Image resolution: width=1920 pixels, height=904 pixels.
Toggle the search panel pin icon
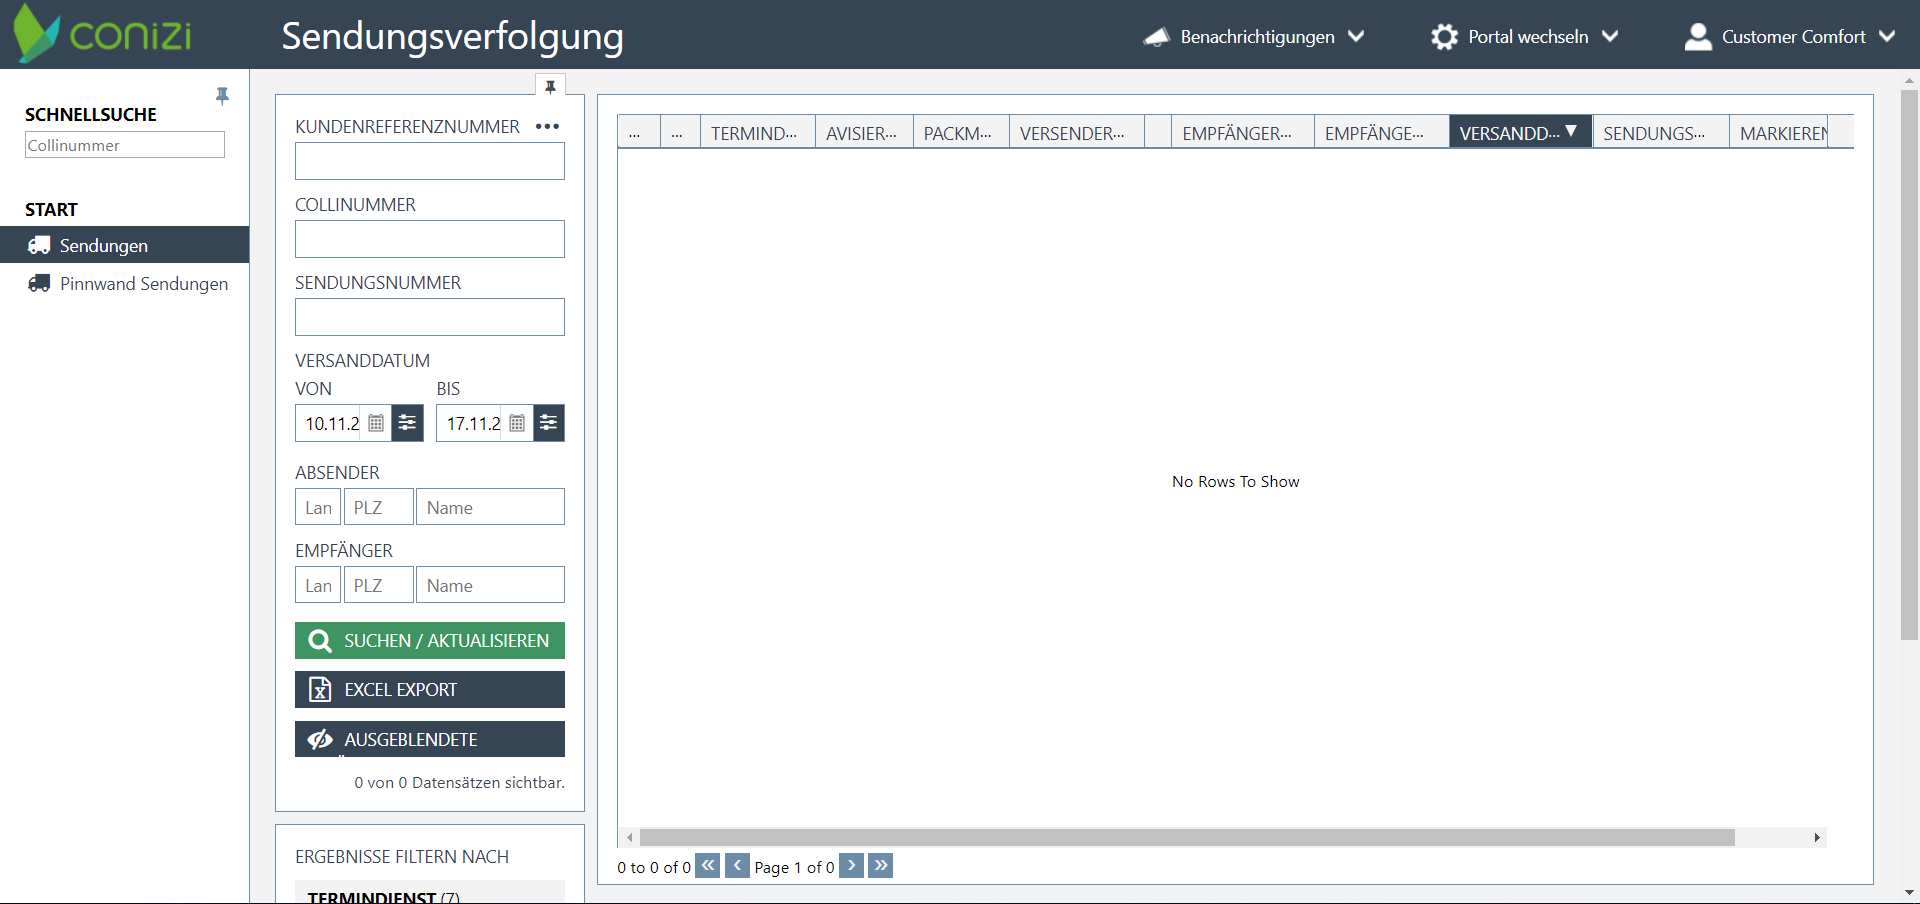click(x=550, y=87)
